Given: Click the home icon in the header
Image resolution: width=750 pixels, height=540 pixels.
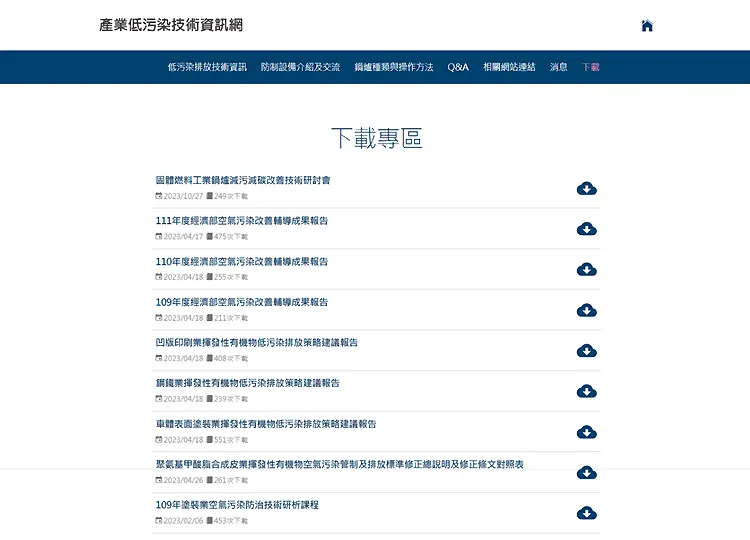Looking at the screenshot, I should point(647,26).
